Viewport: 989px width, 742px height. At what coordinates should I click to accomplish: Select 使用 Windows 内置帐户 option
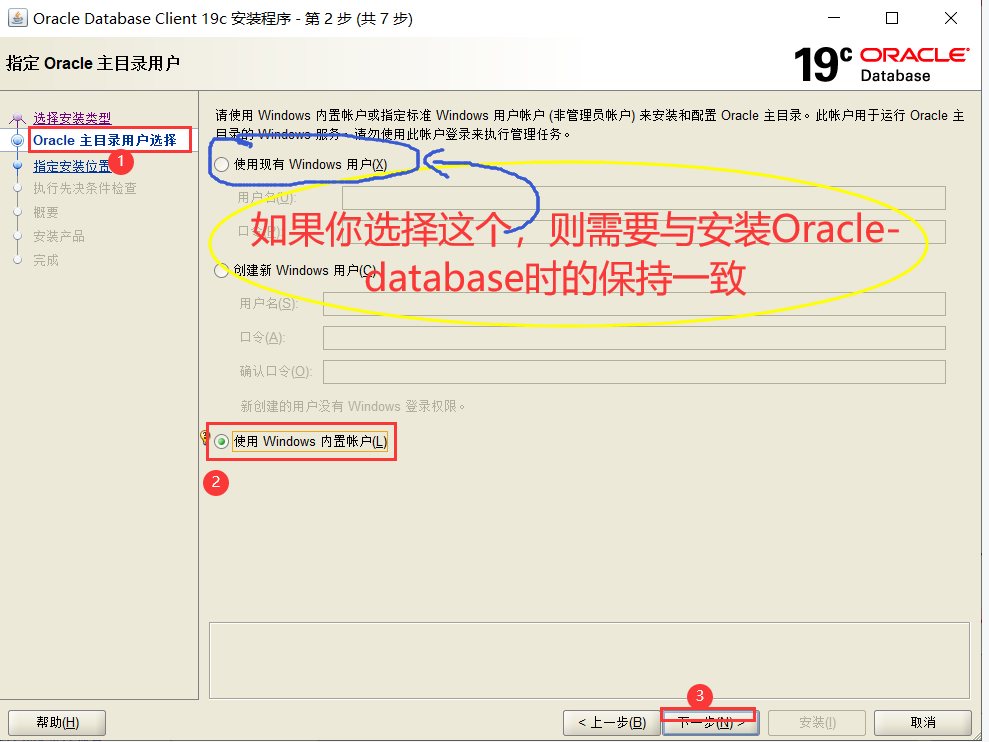coord(221,441)
